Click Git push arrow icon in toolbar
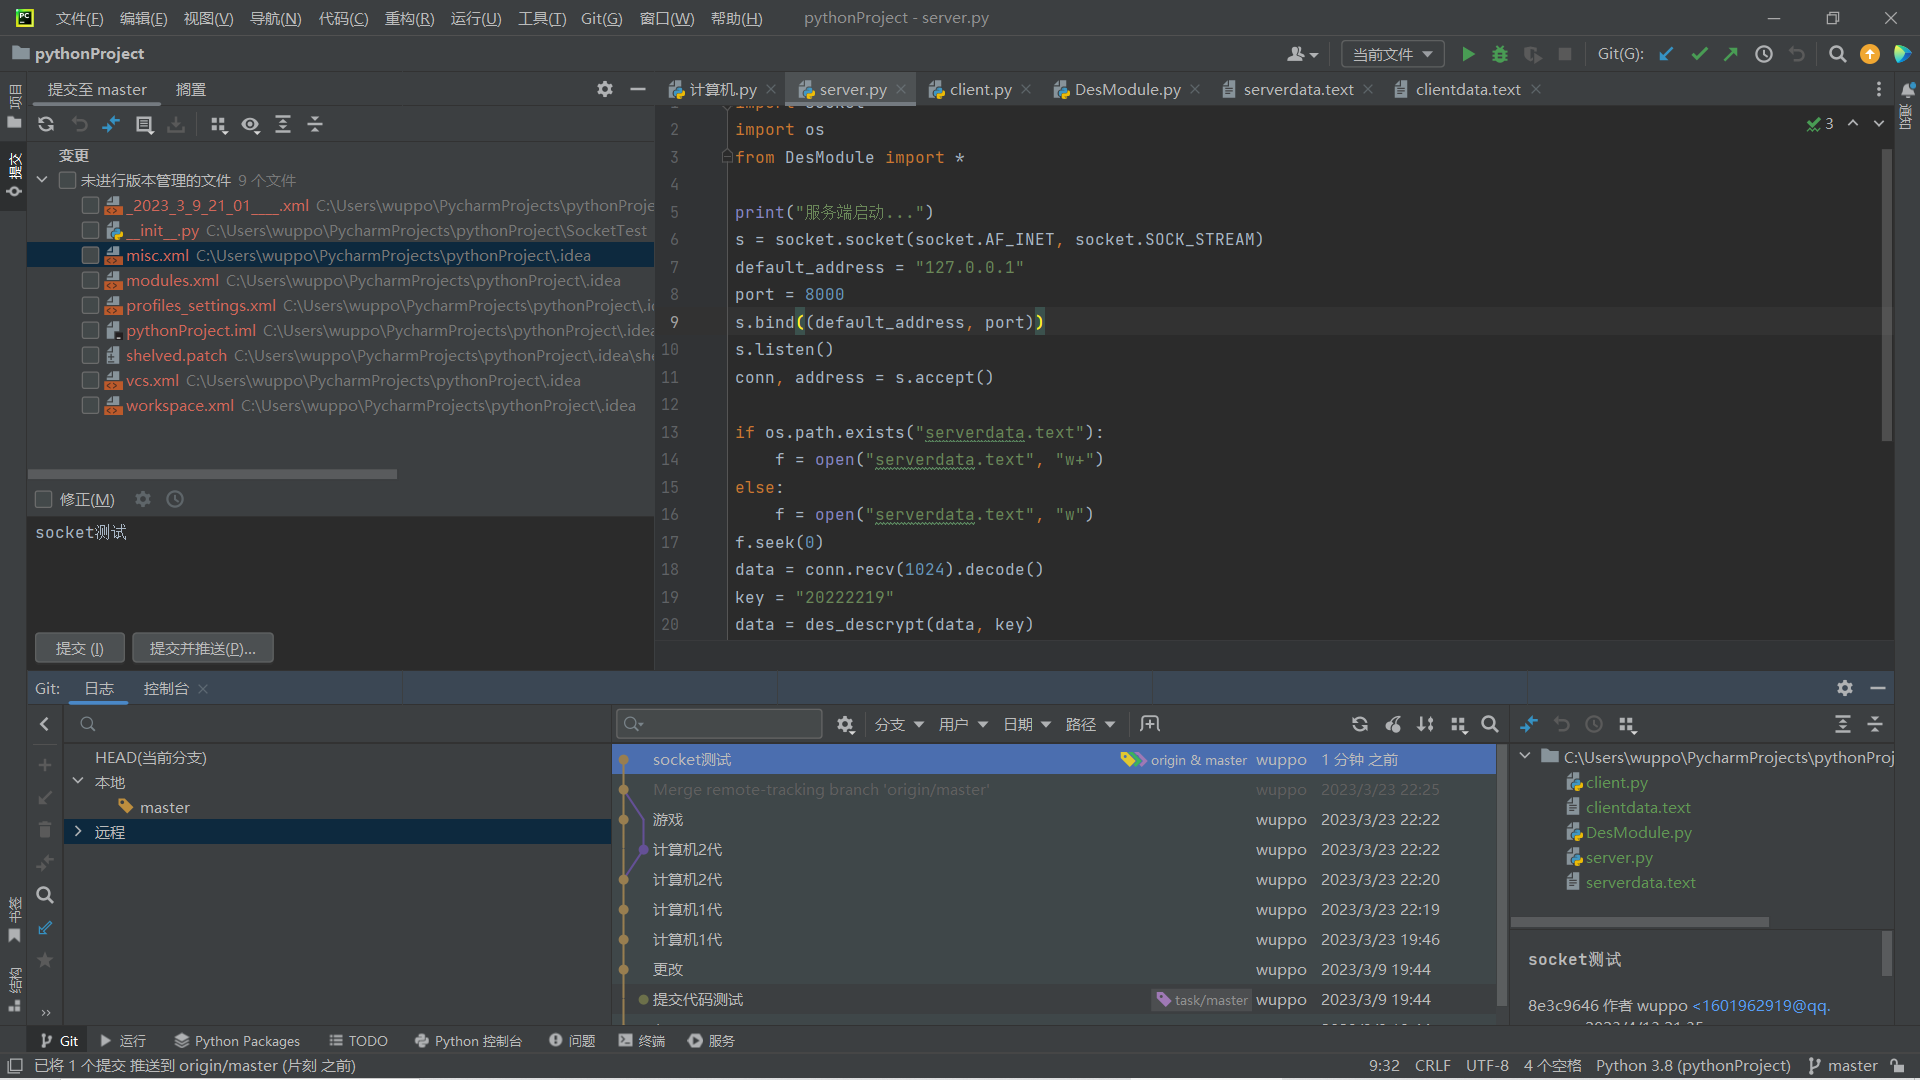1920x1080 pixels. tap(1731, 54)
